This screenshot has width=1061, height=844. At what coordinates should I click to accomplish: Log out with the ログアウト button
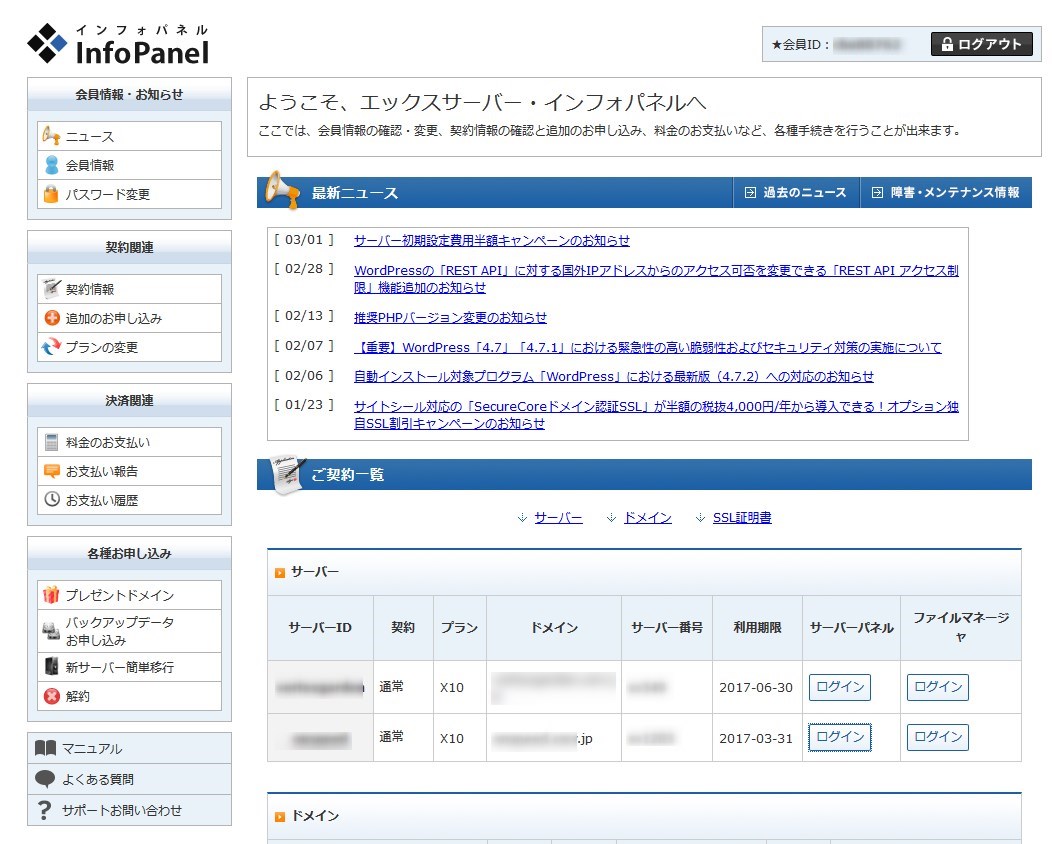point(982,44)
